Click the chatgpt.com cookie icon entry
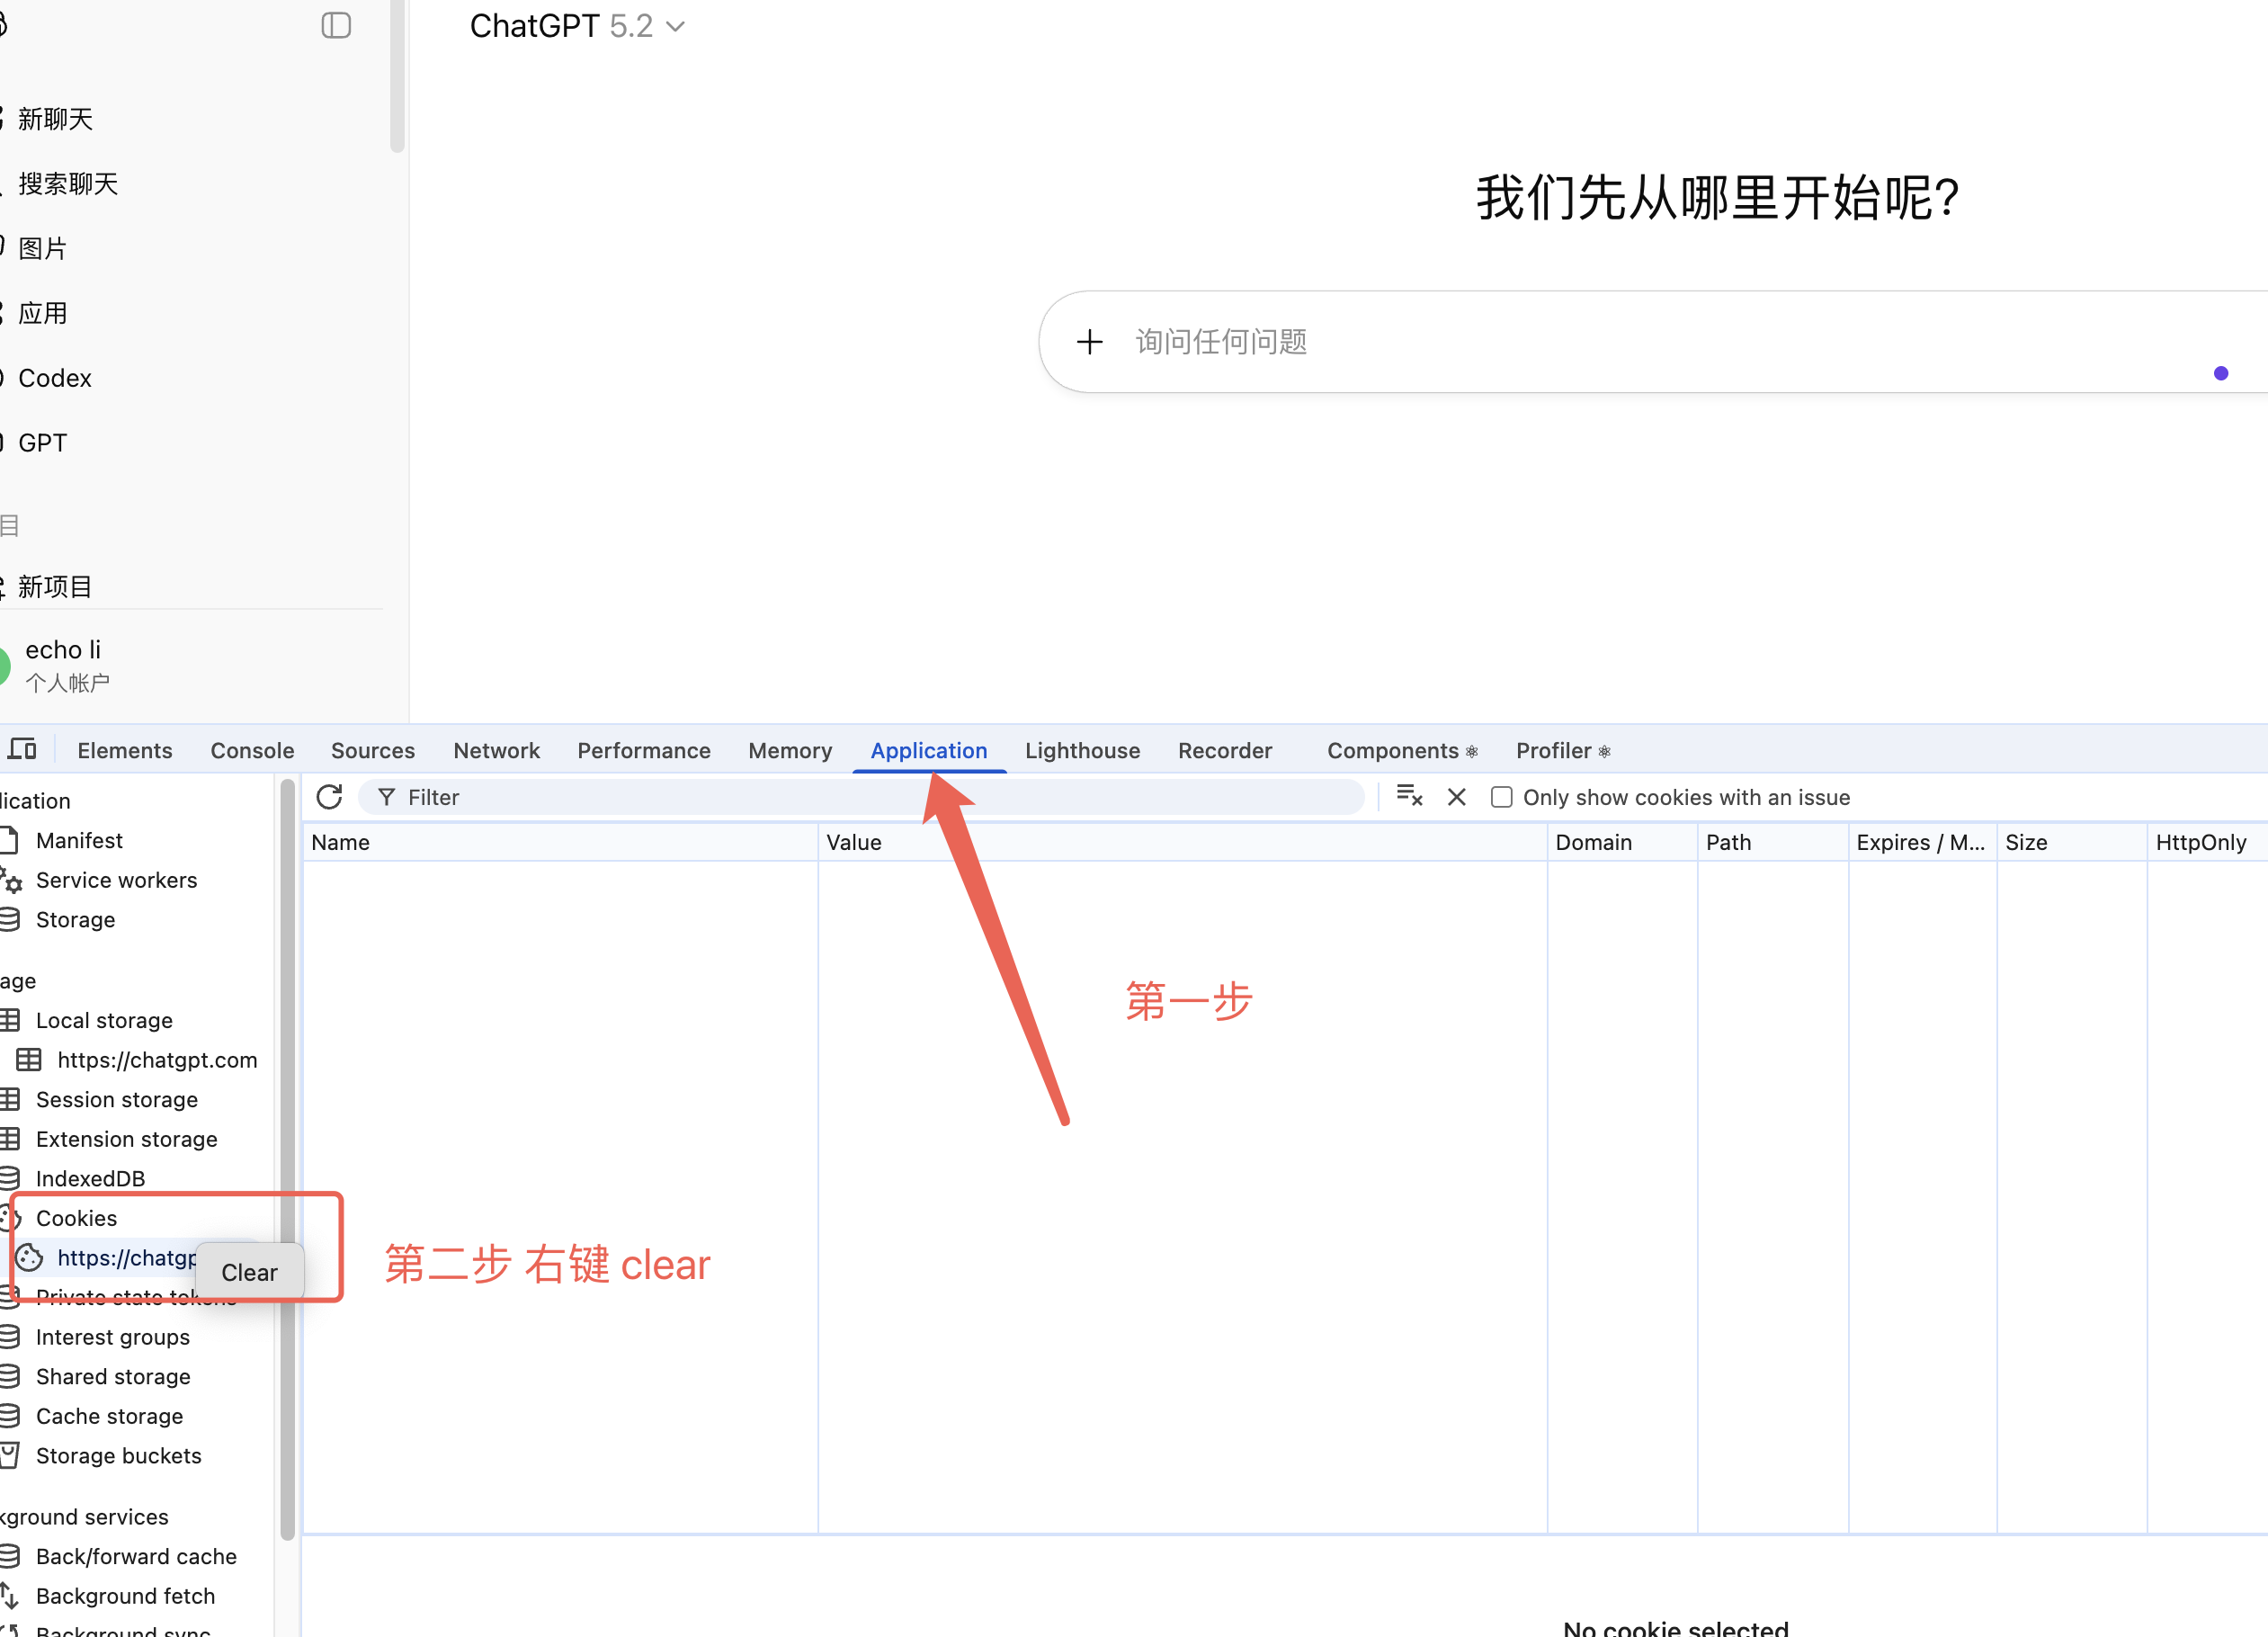Image resolution: width=2268 pixels, height=1637 pixels. click(30, 1257)
